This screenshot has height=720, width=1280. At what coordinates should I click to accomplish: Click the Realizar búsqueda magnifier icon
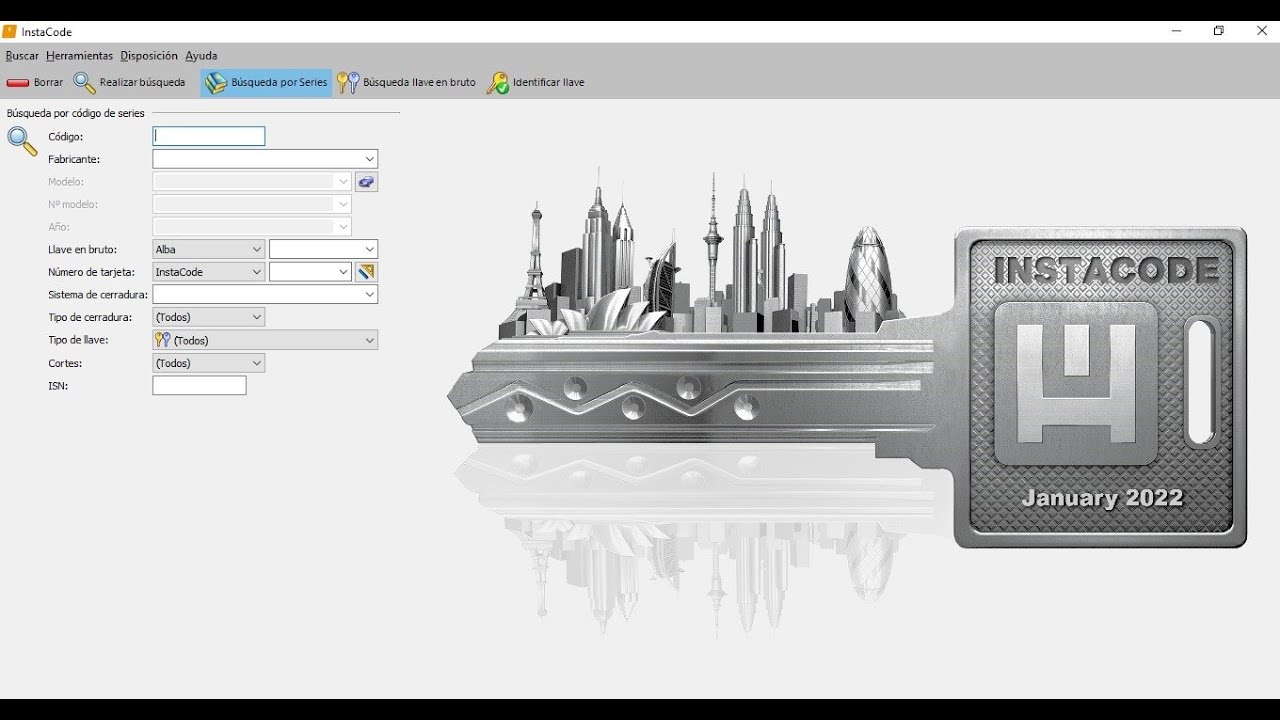coord(85,83)
